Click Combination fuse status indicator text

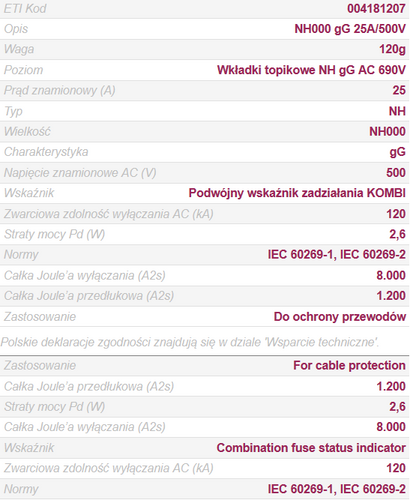(x=311, y=448)
